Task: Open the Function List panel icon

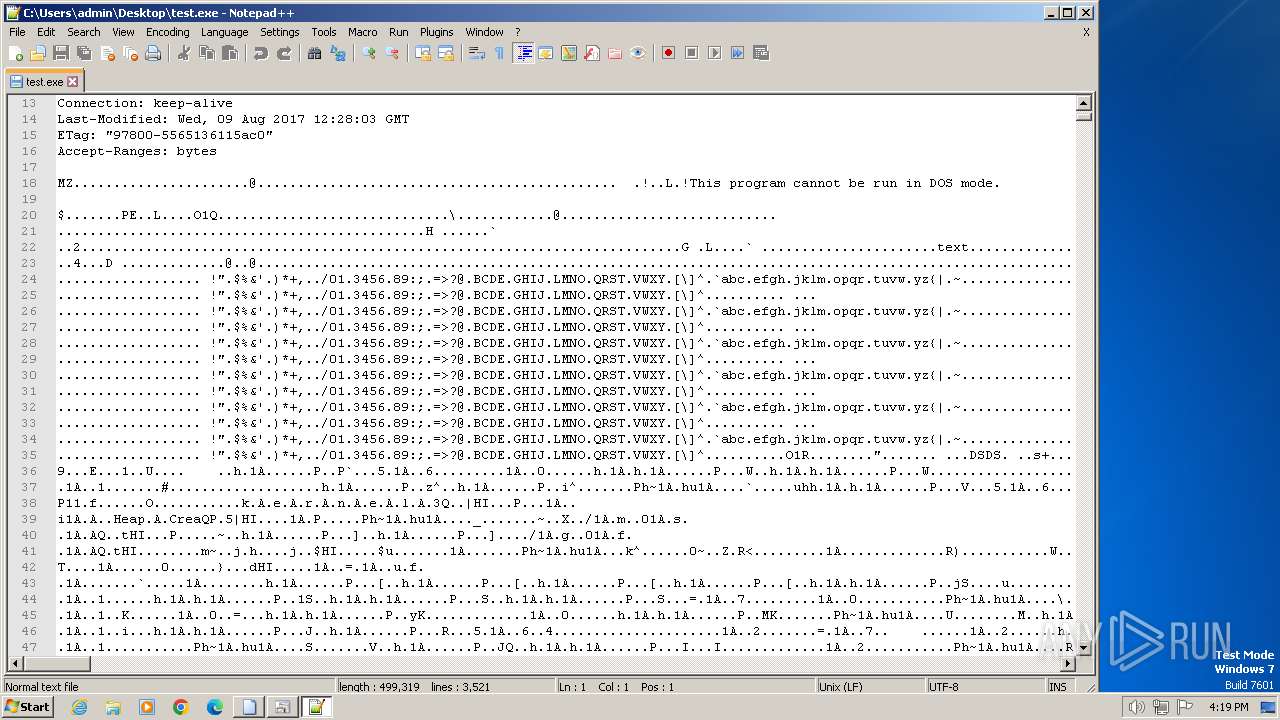Action: (592, 53)
